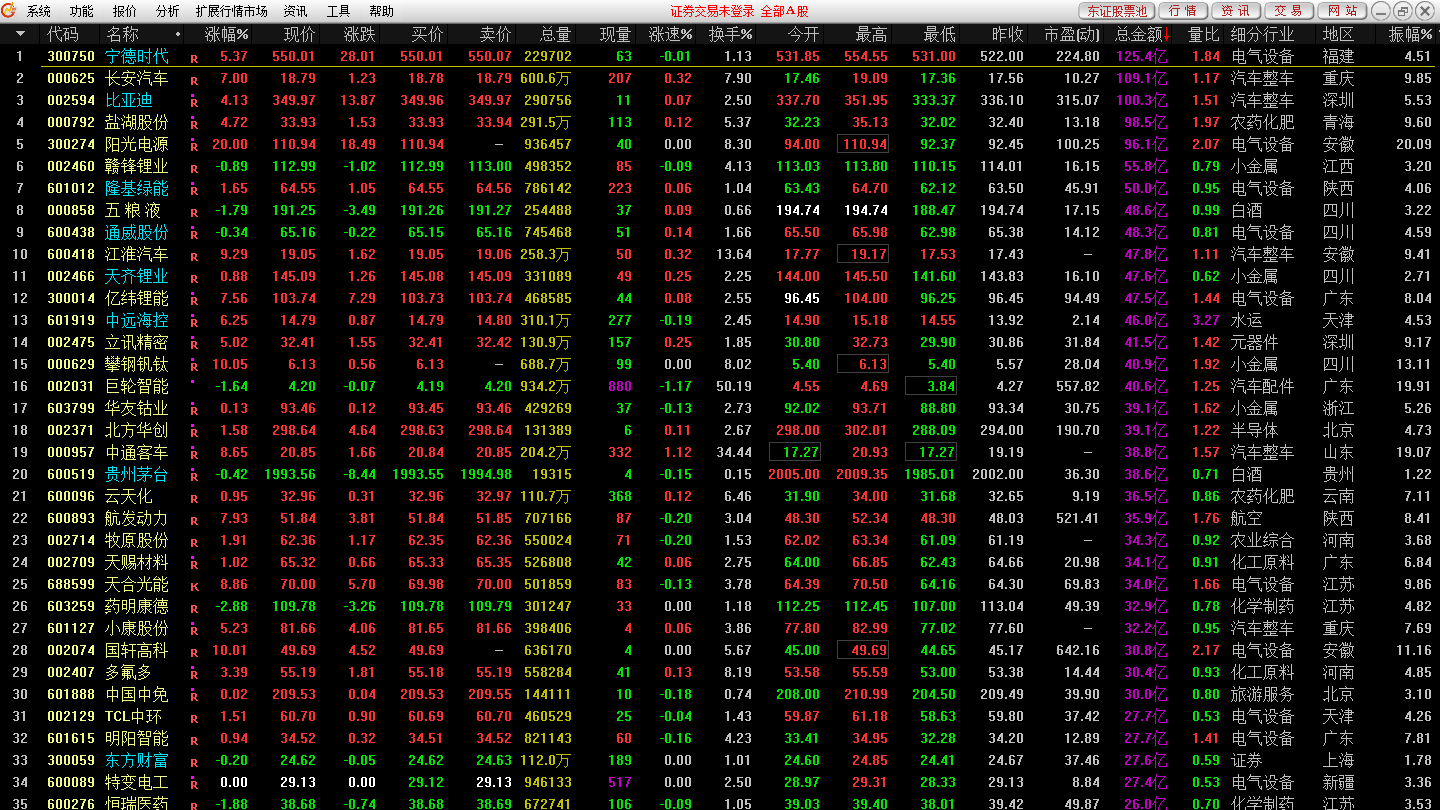Select the 宁德时代 stock row
The height and width of the screenshot is (810, 1440).
[x=720, y=57]
